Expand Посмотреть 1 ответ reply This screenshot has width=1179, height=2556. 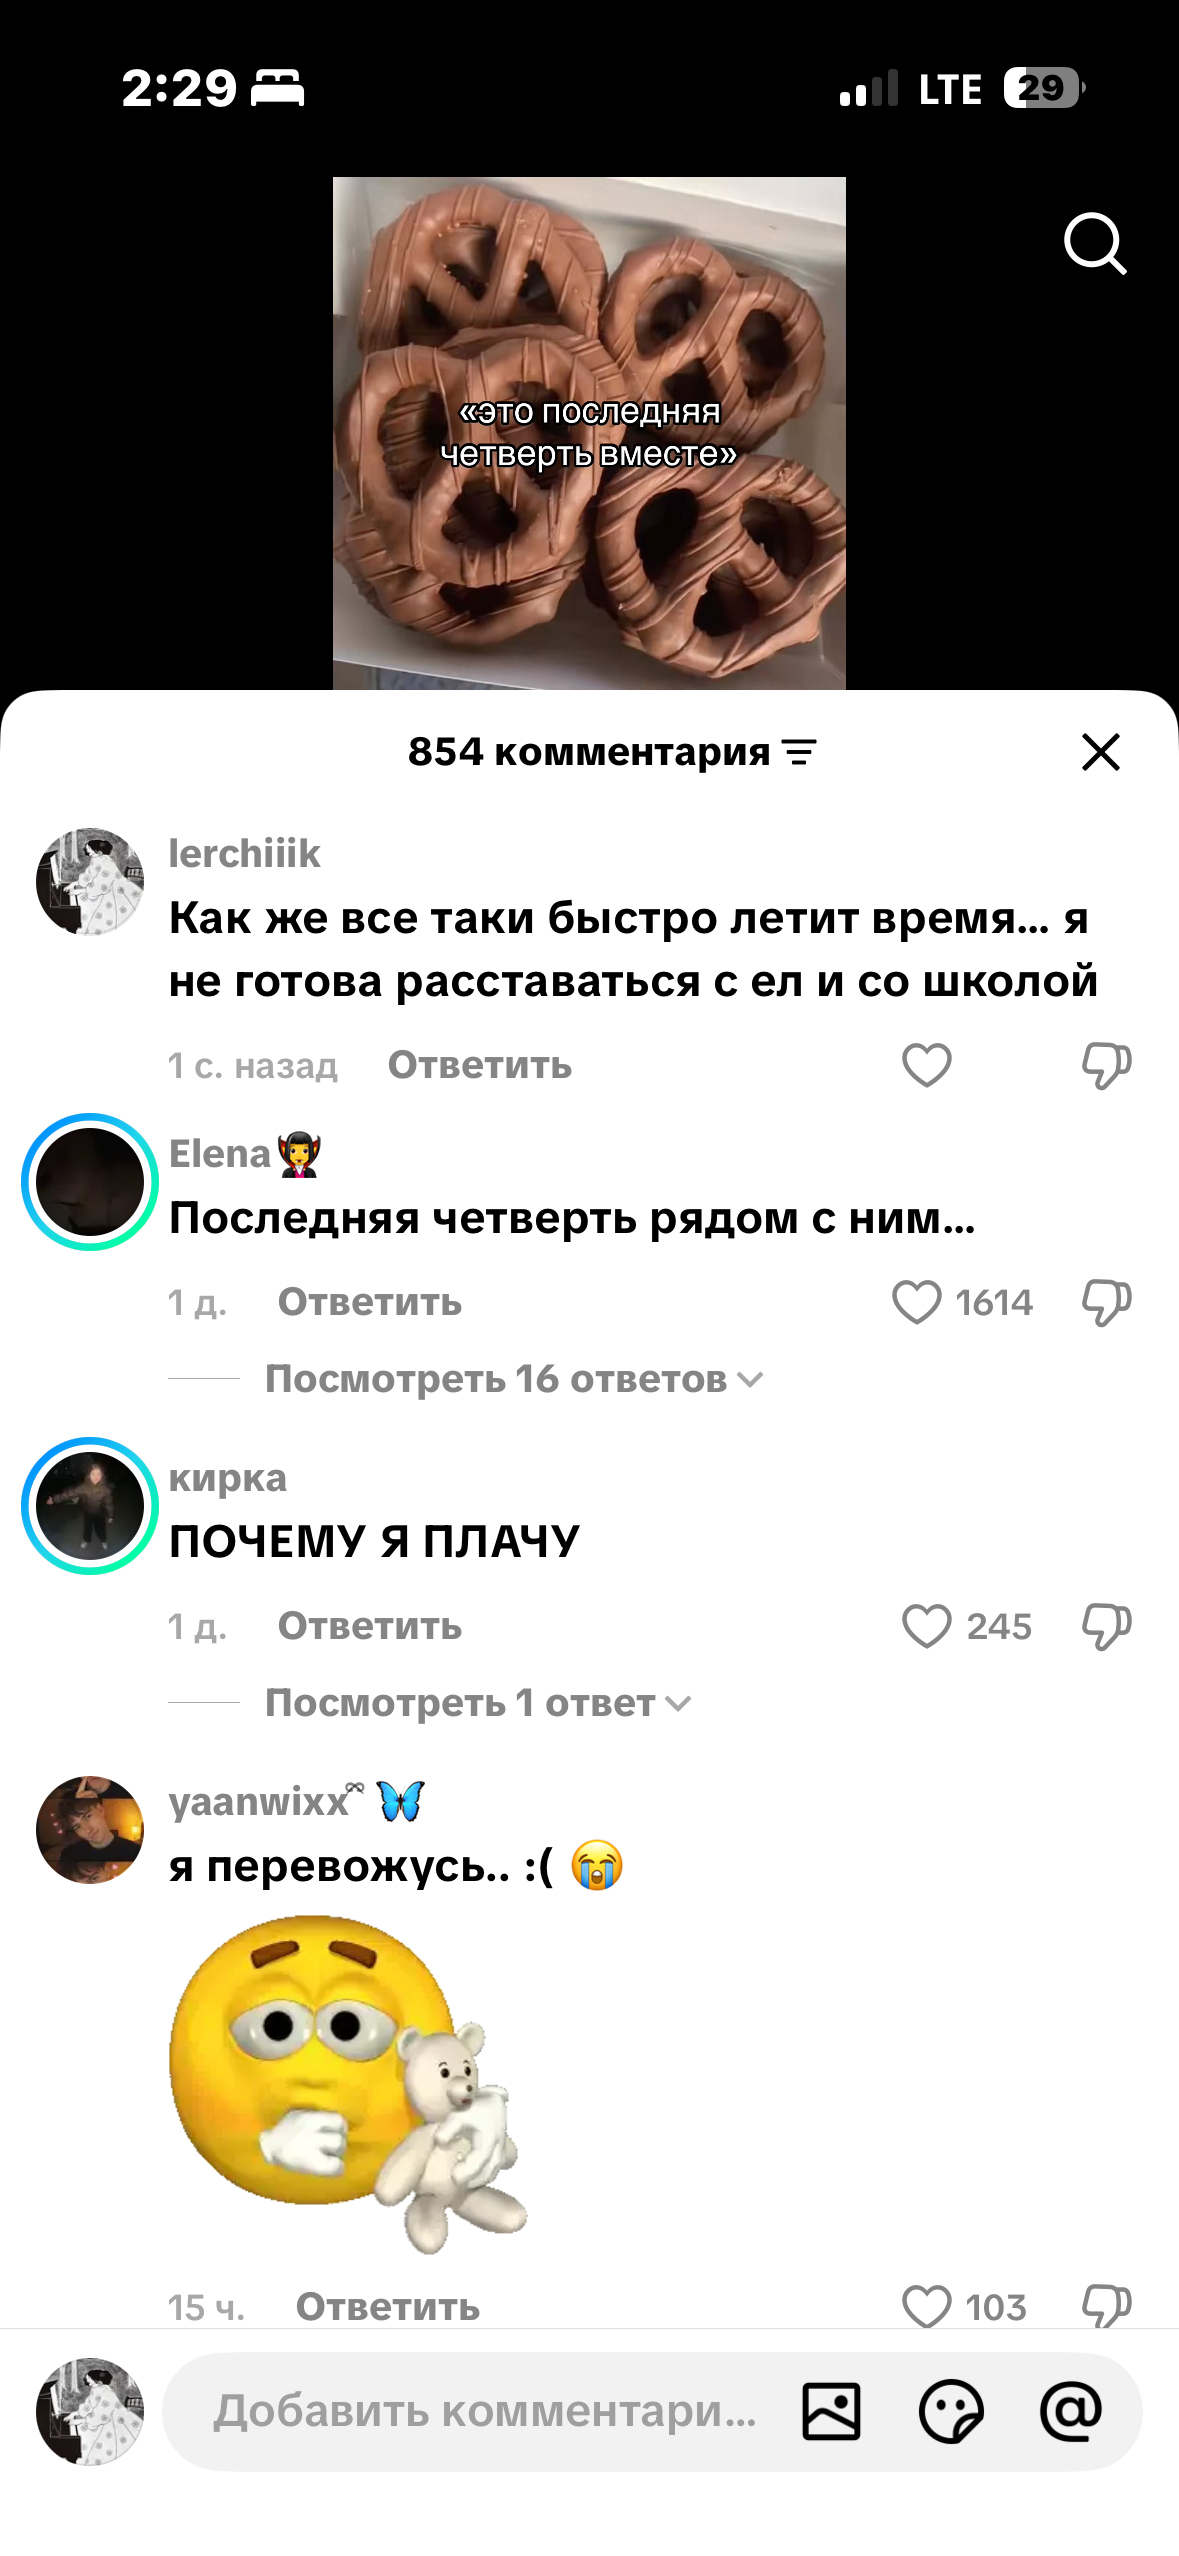tap(478, 1703)
